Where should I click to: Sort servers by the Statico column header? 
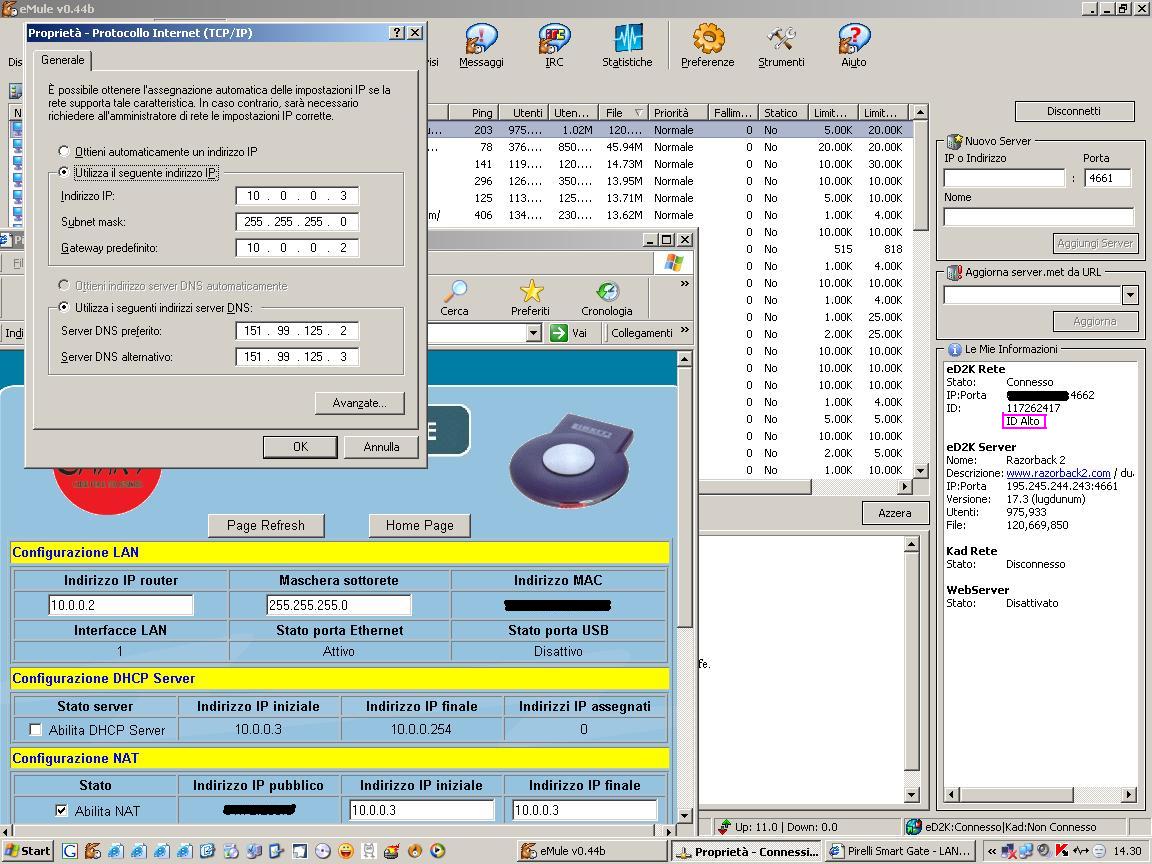pos(783,112)
